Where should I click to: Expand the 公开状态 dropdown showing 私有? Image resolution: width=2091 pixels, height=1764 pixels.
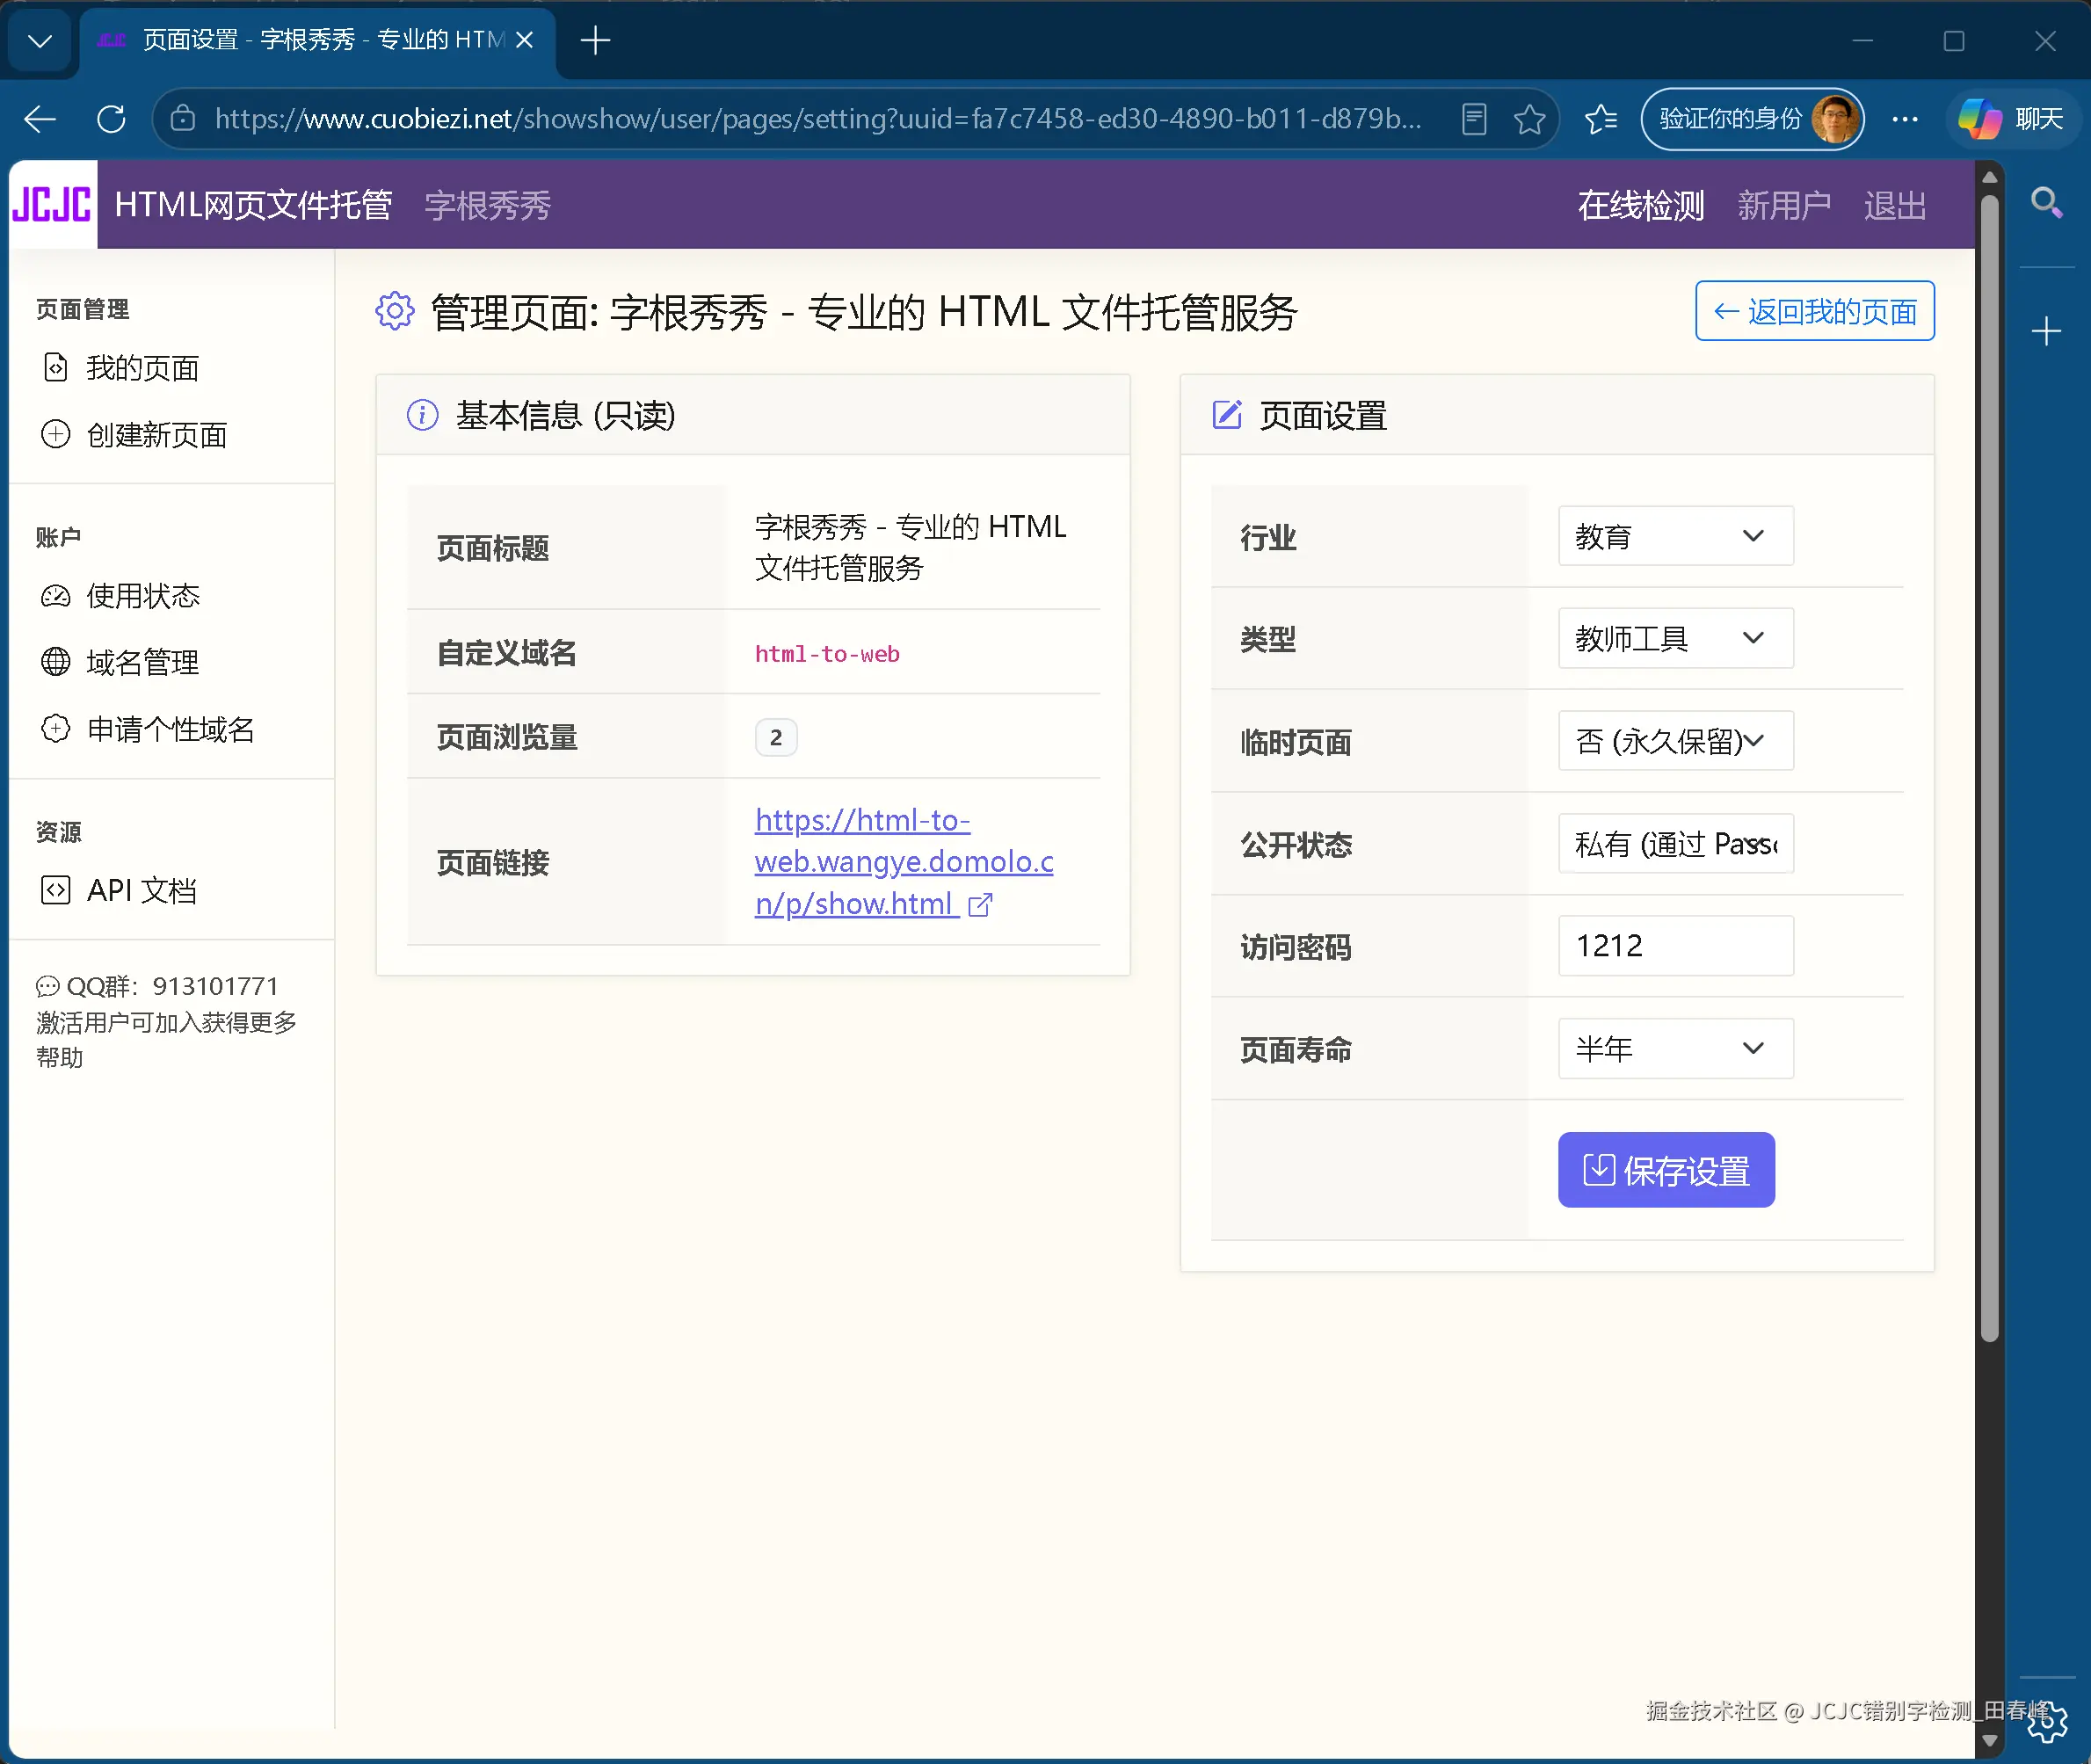pos(1675,844)
